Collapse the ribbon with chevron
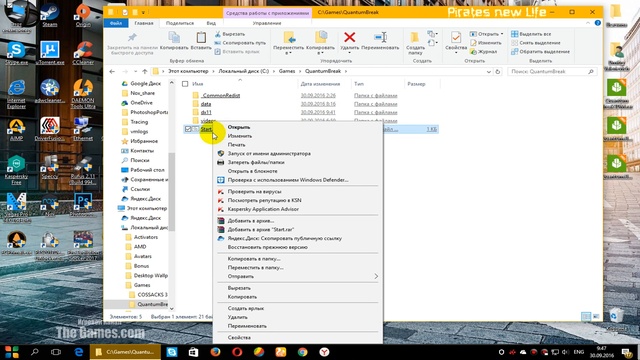 coord(588,23)
